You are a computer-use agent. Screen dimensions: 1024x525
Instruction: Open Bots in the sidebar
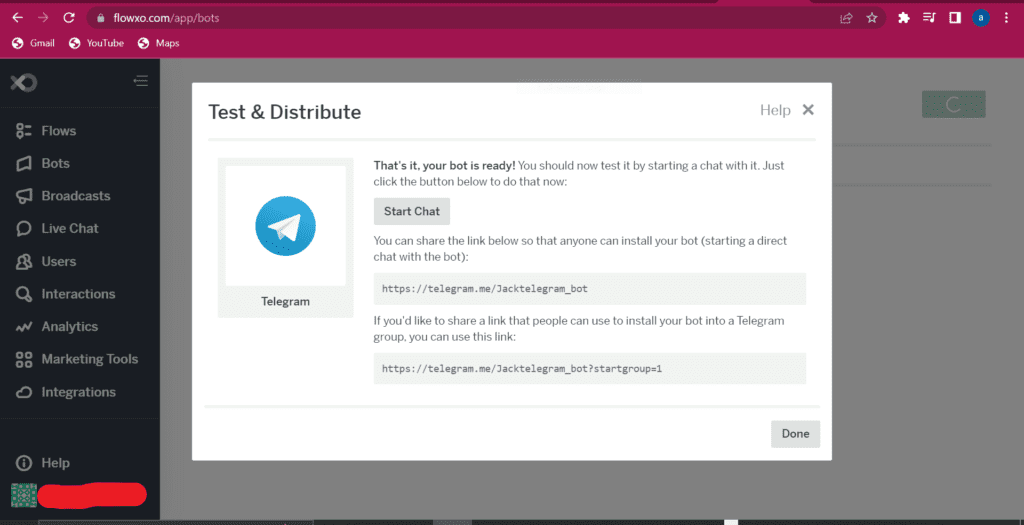click(42, 163)
